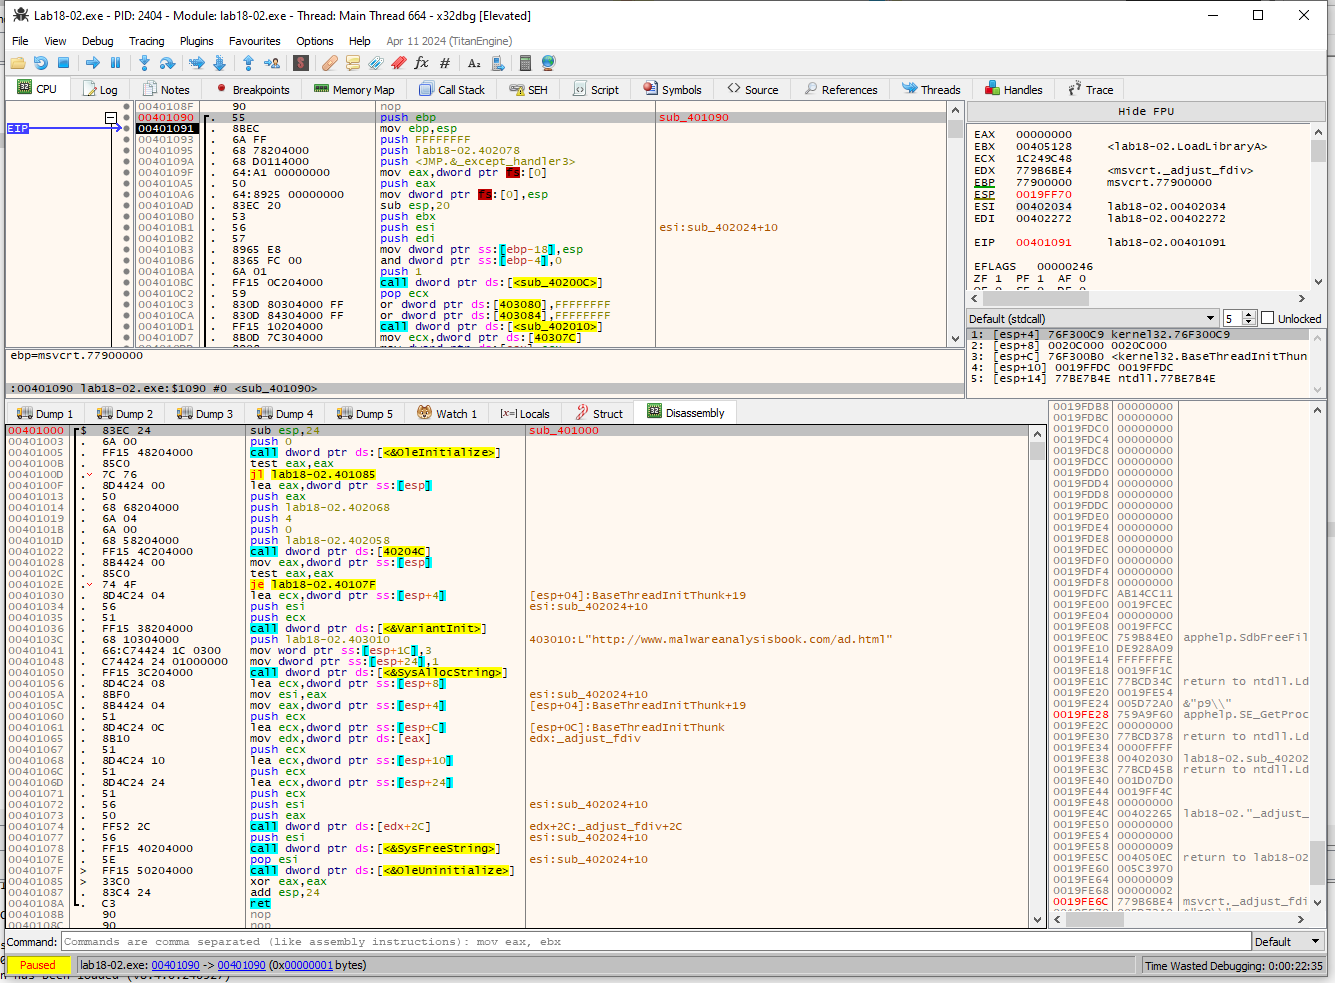Show the Comments list icon
Image resolution: width=1335 pixels, height=983 pixels.
click(353, 63)
